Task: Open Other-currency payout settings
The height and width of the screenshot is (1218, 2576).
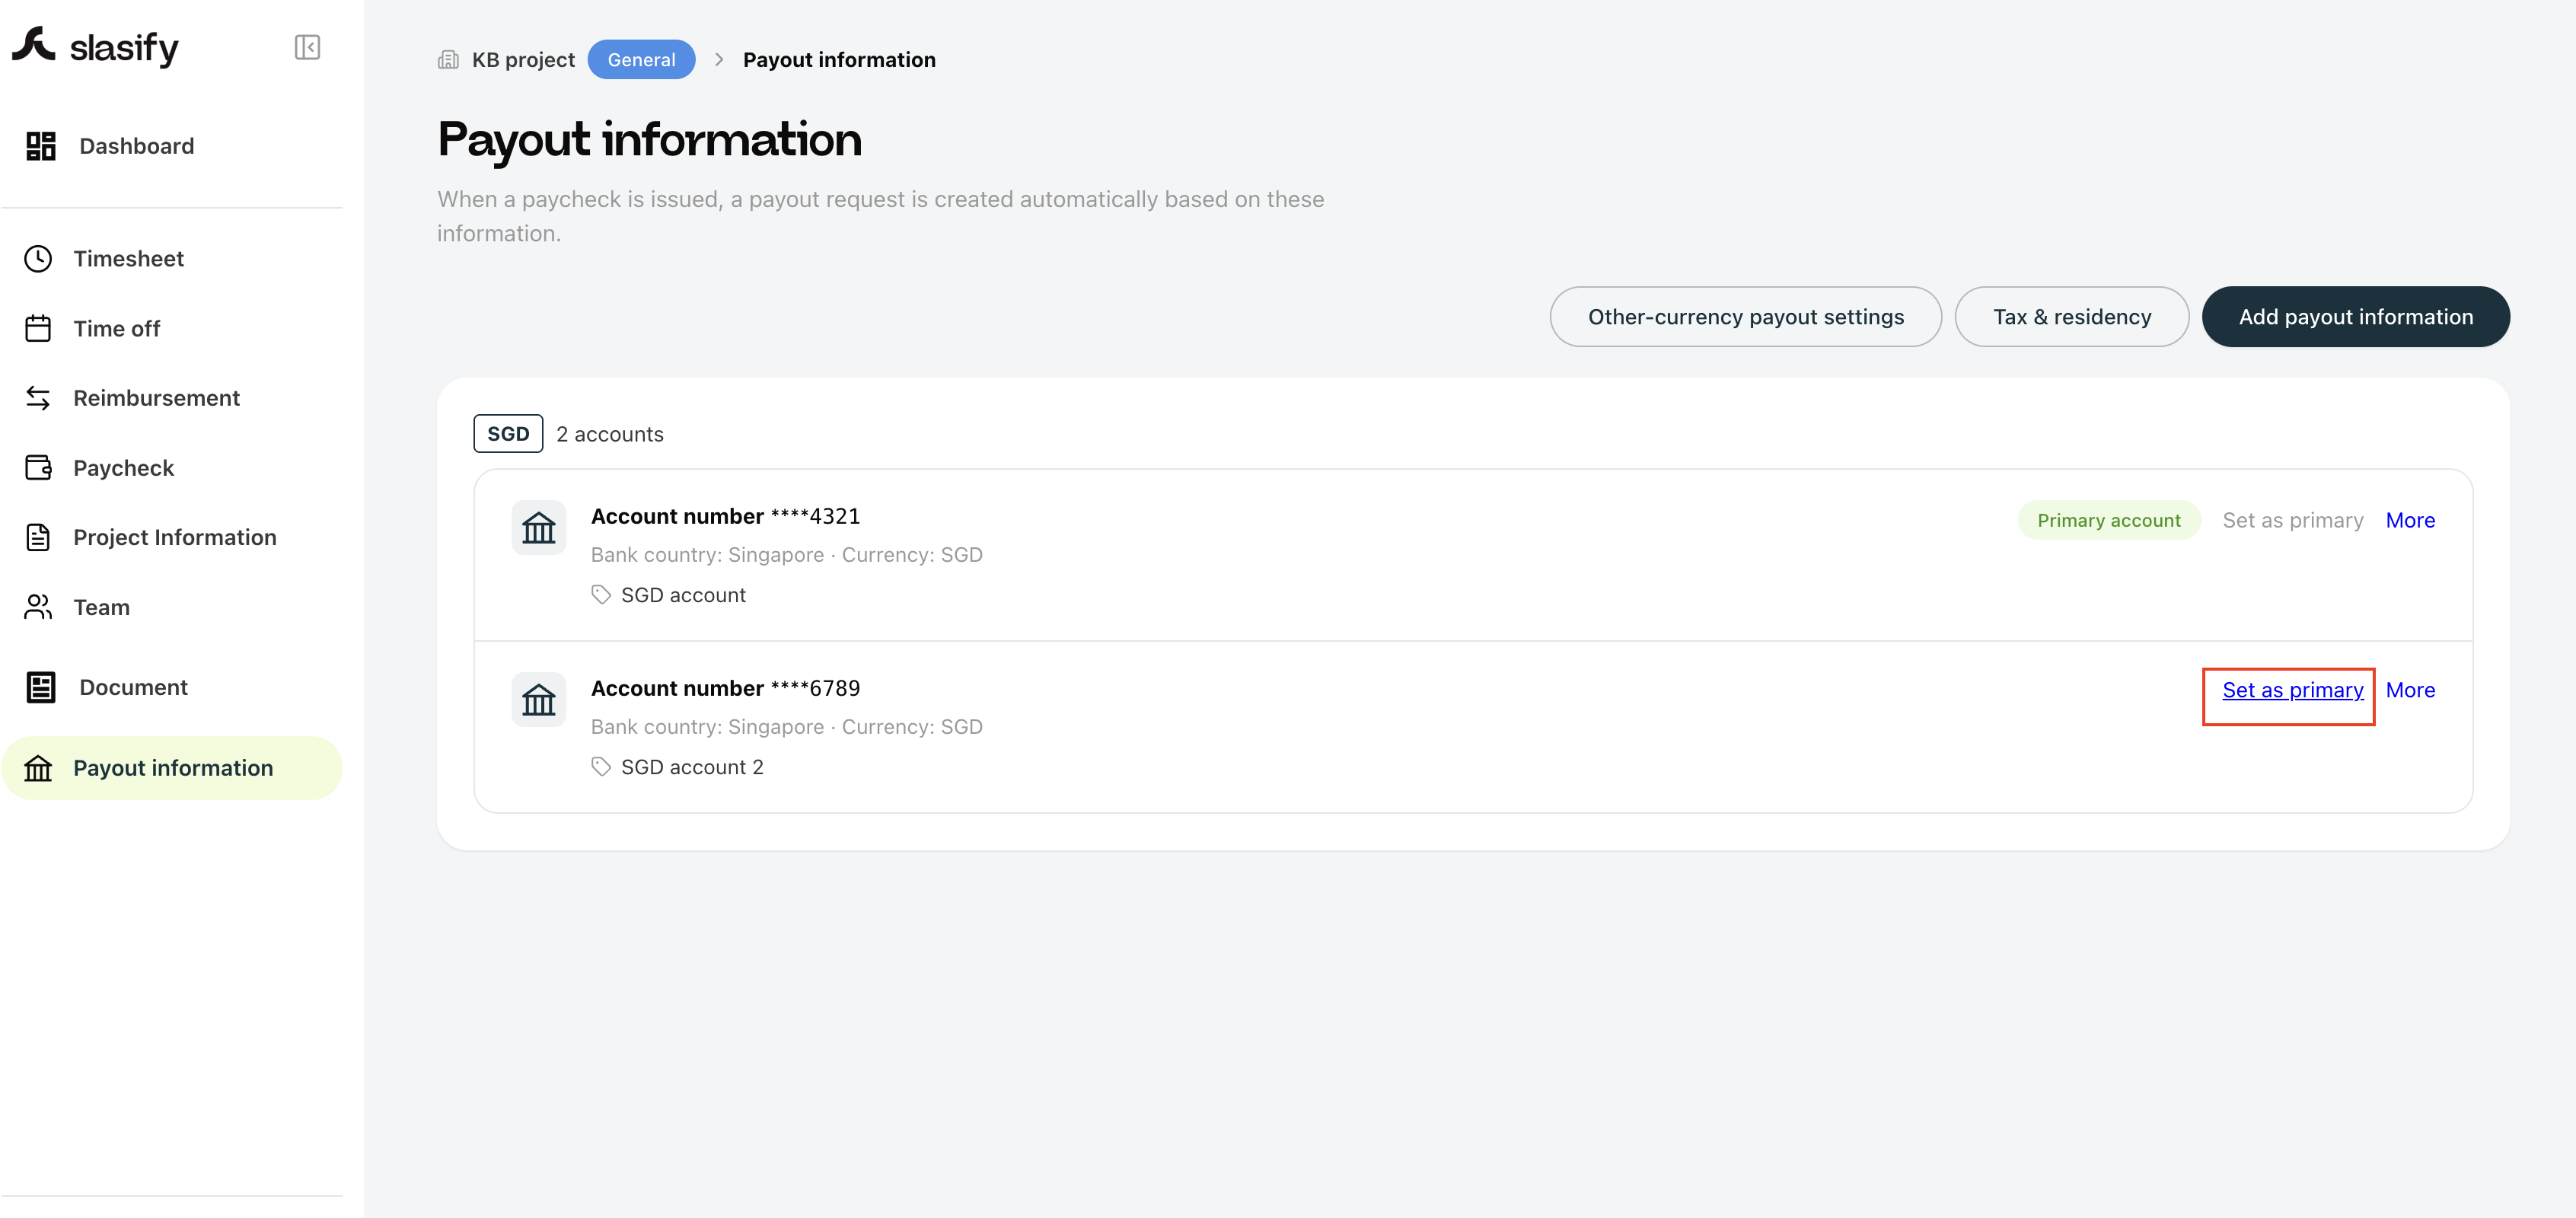Action: (x=1745, y=317)
